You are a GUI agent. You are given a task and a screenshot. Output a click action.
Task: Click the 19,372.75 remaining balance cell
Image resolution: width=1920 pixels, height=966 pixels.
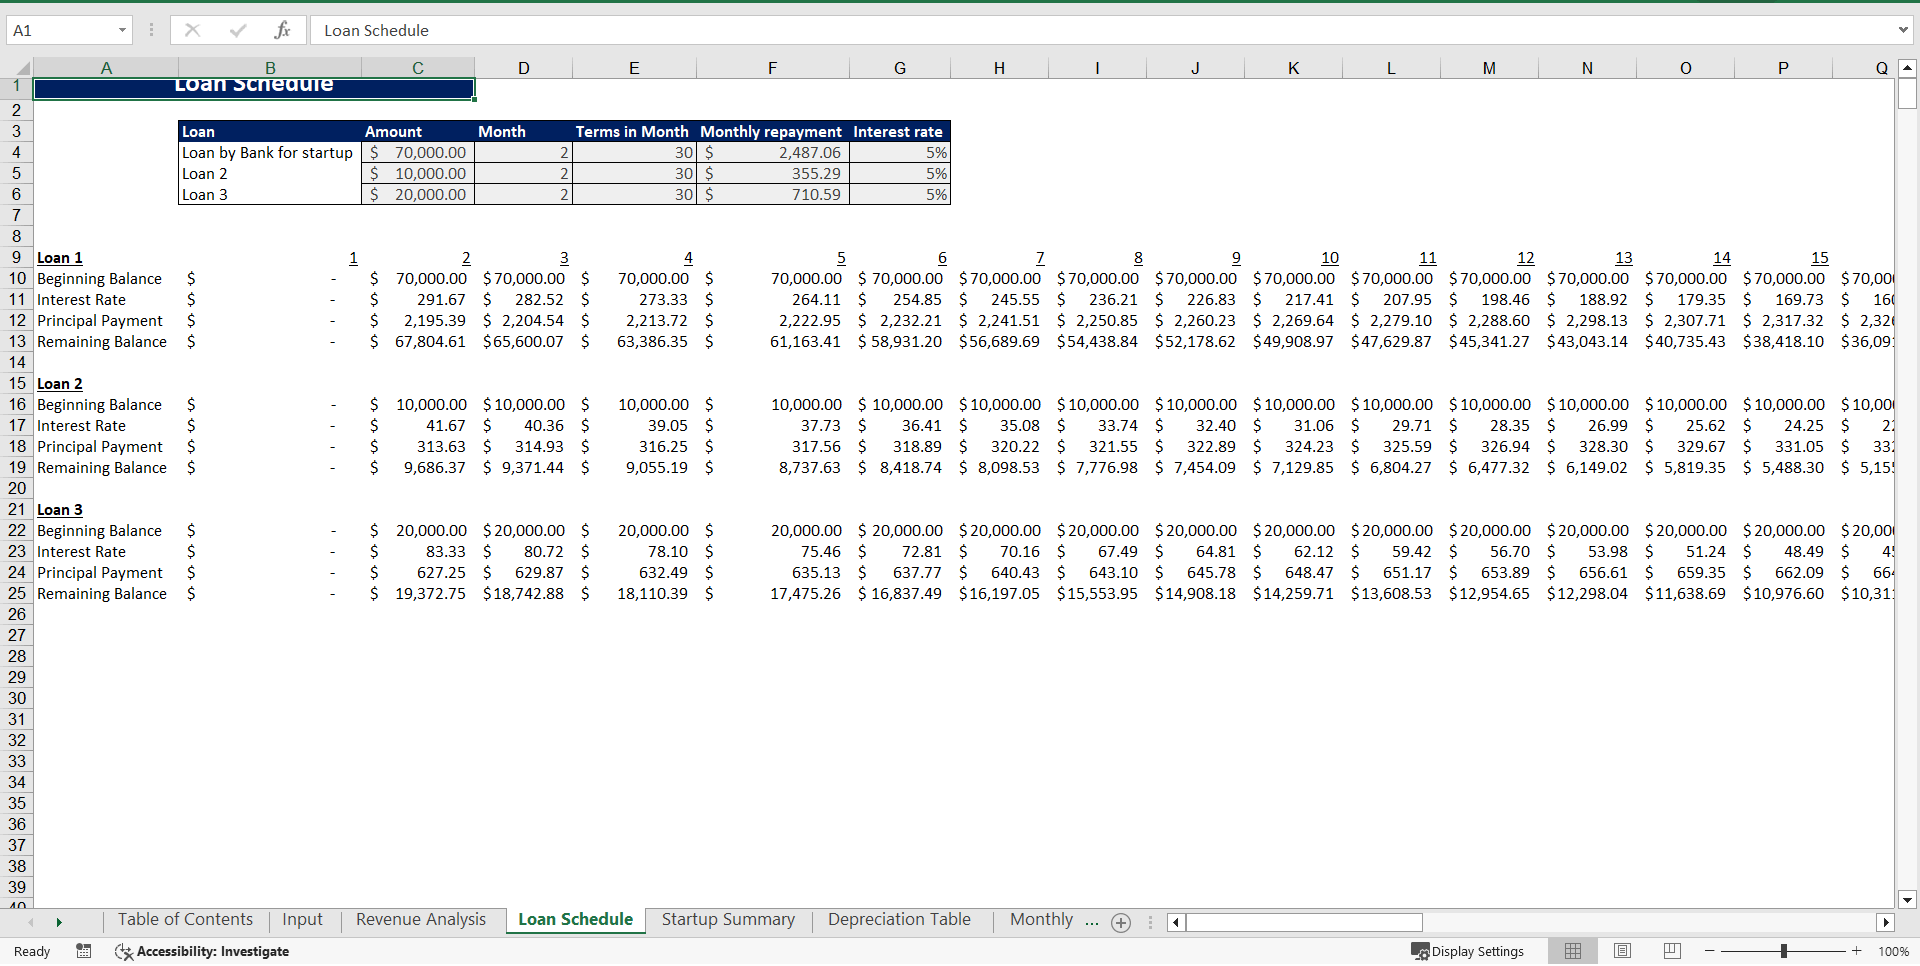[x=418, y=593]
